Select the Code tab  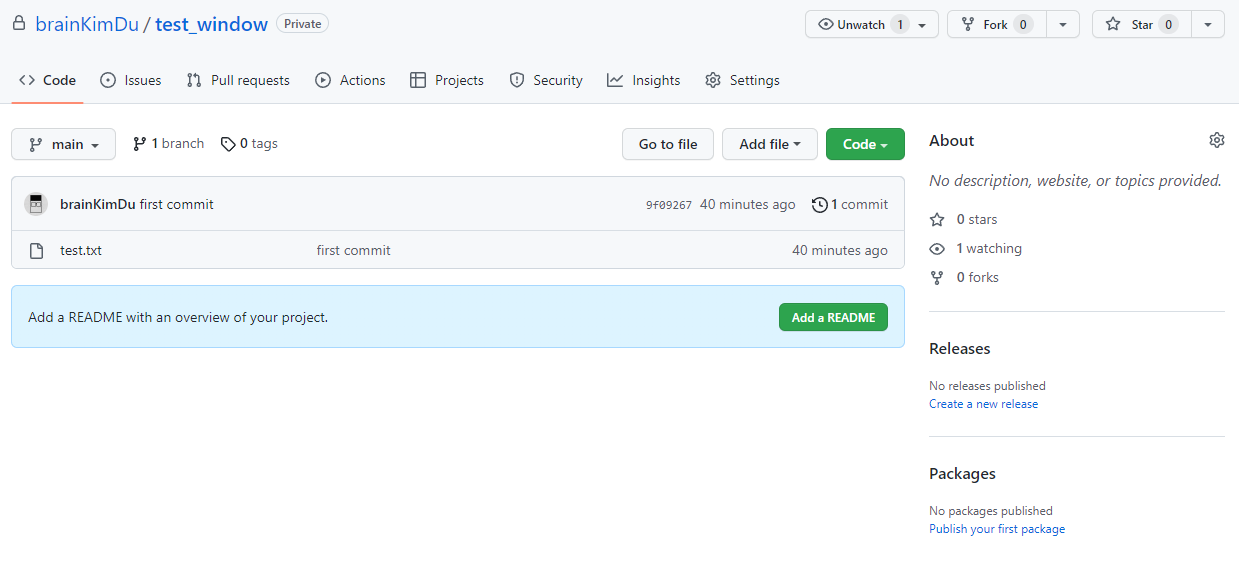coord(47,80)
